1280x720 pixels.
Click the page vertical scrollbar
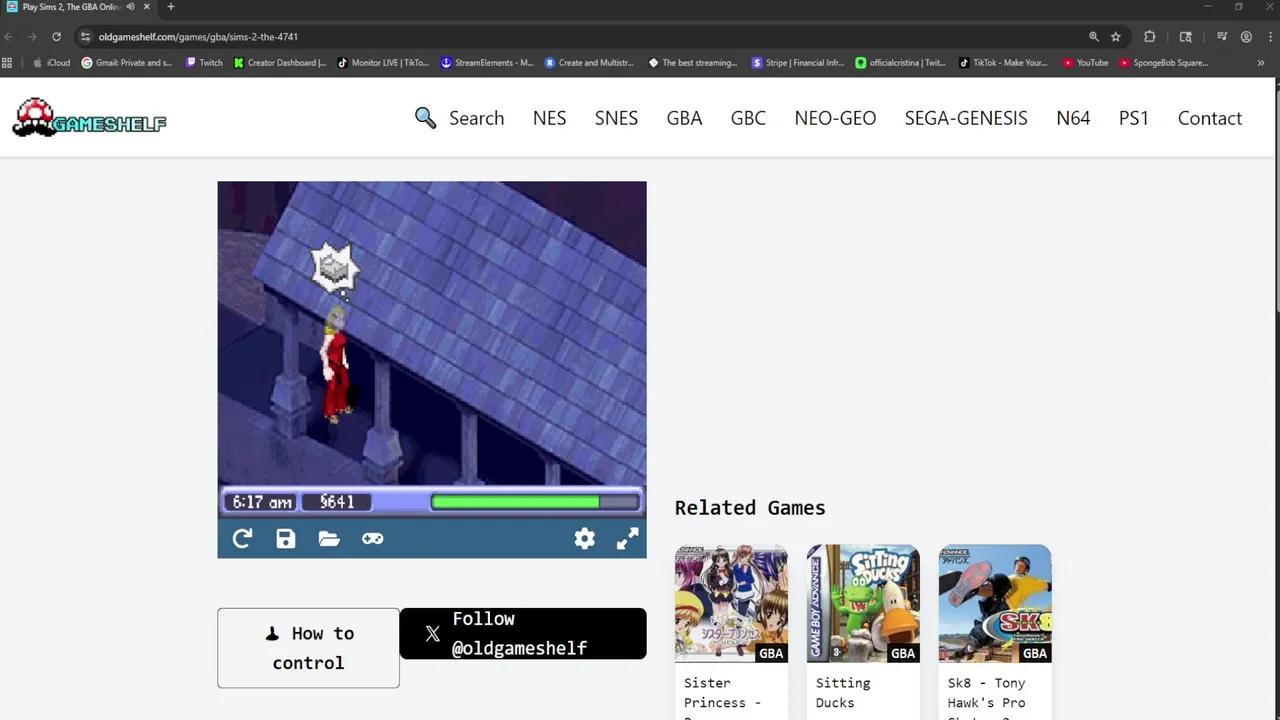pyautogui.click(x=1277, y=200)
